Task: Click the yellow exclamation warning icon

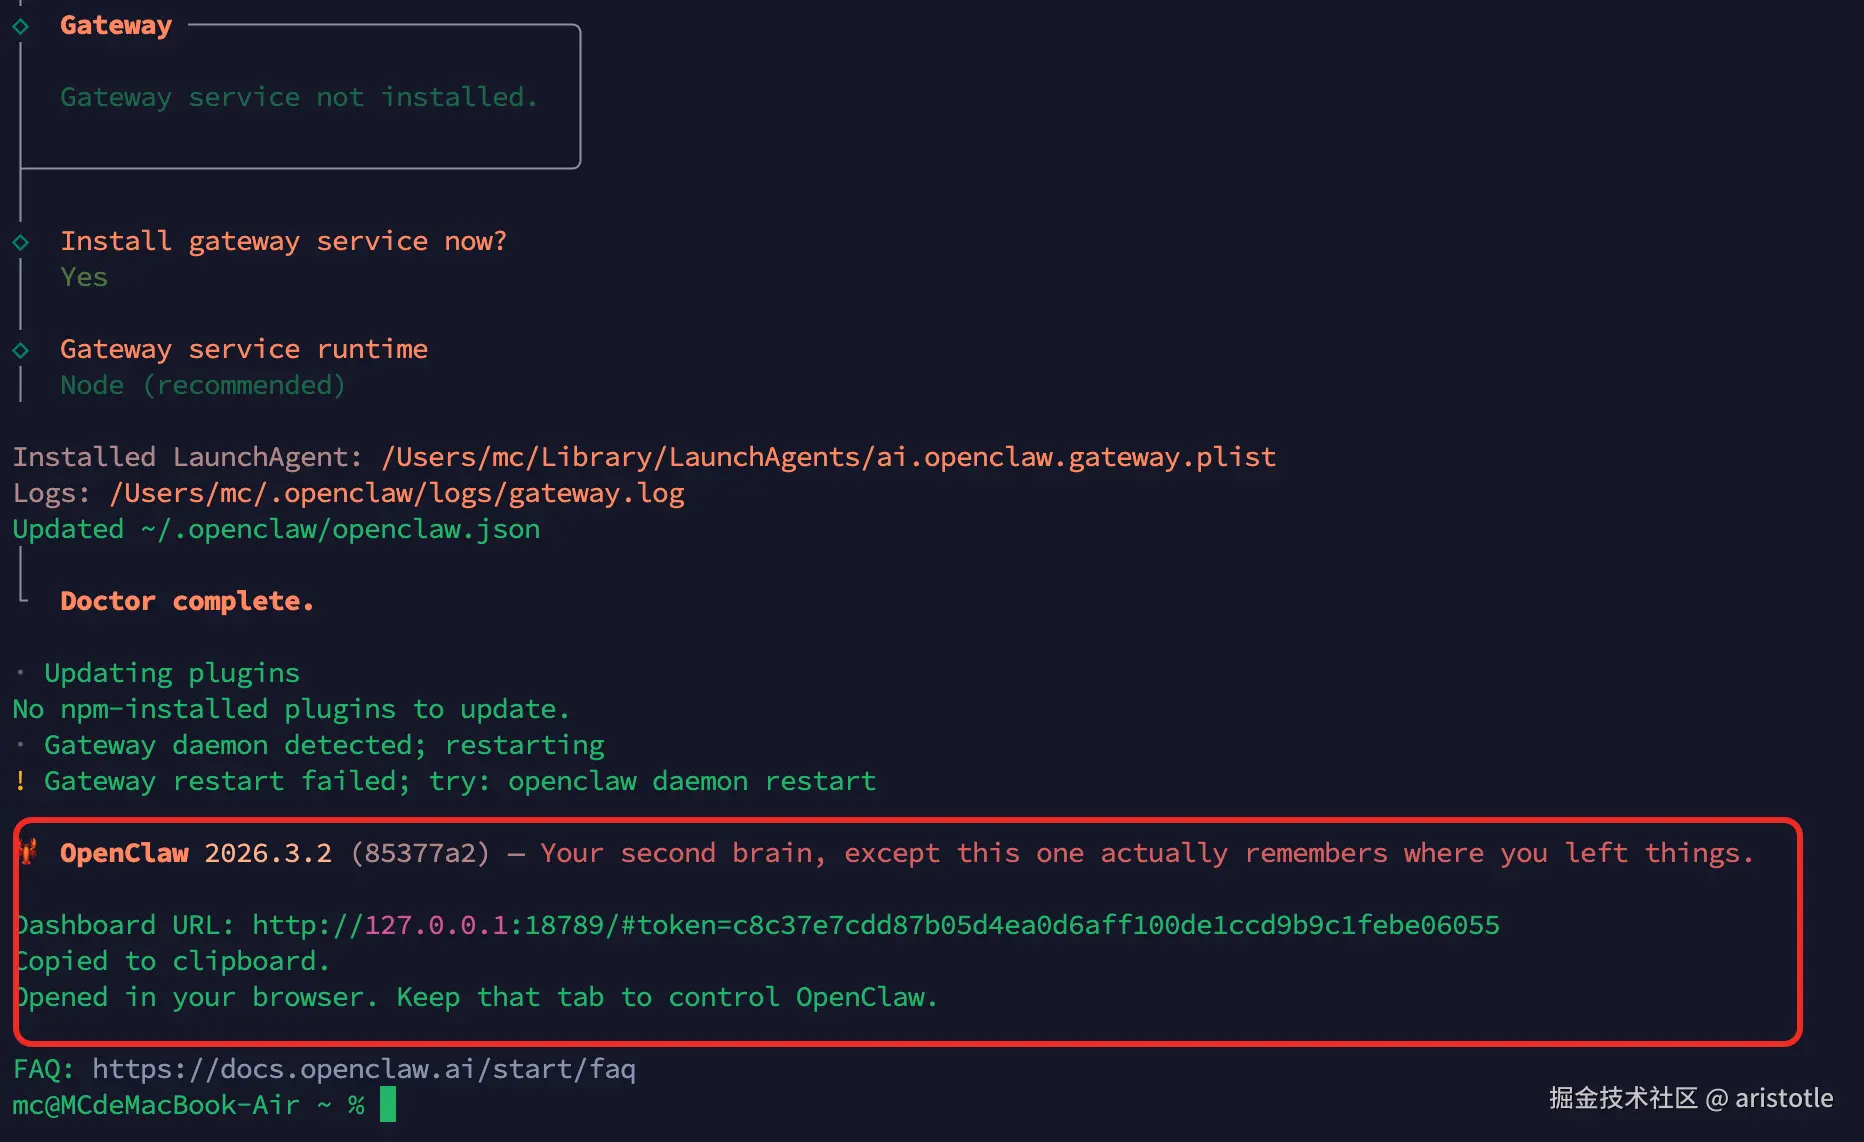Action: click(20, 781)
